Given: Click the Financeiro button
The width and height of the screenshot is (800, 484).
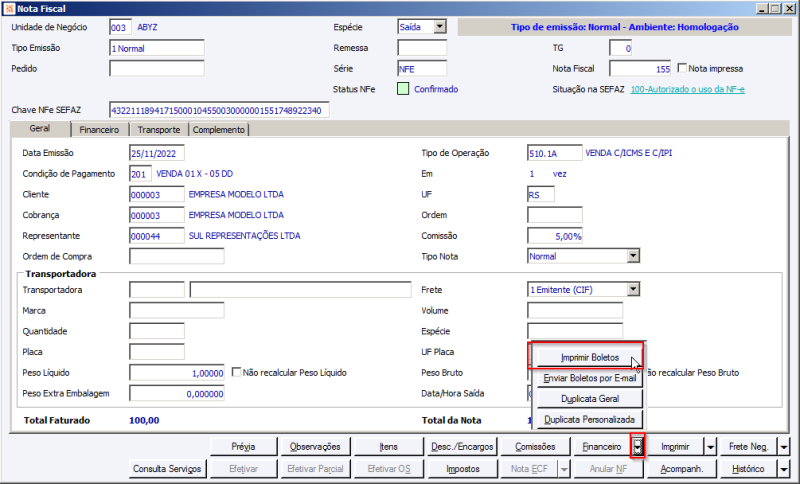Looking at the screenshot, I should click(x=602, y=447).
